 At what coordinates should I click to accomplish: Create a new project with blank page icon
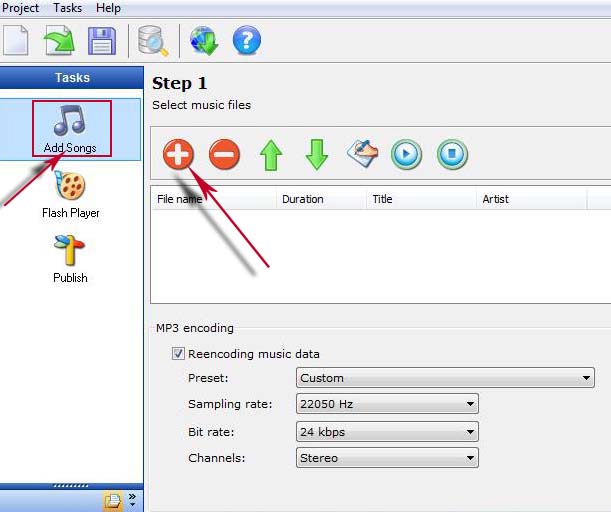click(x=15, y=41)
